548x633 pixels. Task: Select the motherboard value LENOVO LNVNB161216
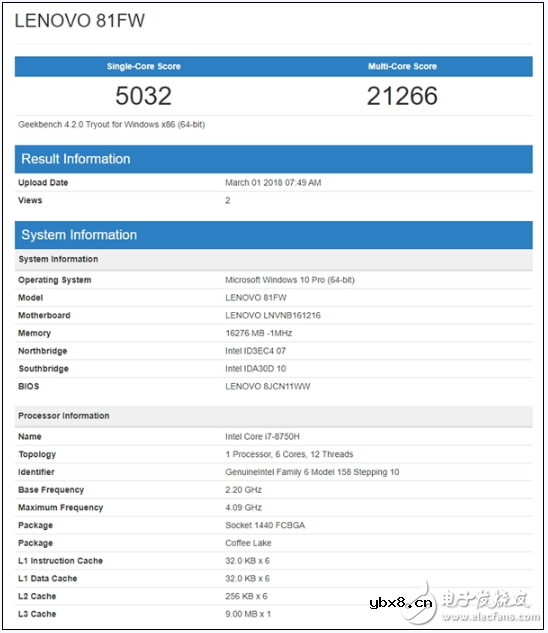pyautogui.click(x=273, y=315)
